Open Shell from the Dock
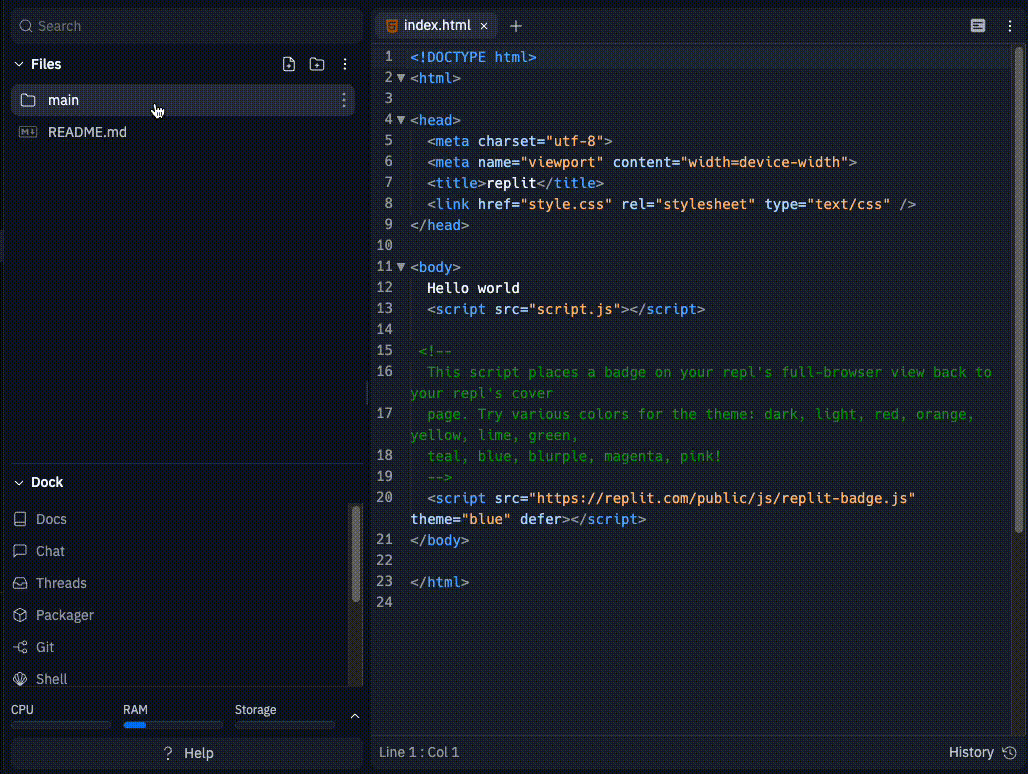Viewport: 1028px width, 774px height. 51,679
